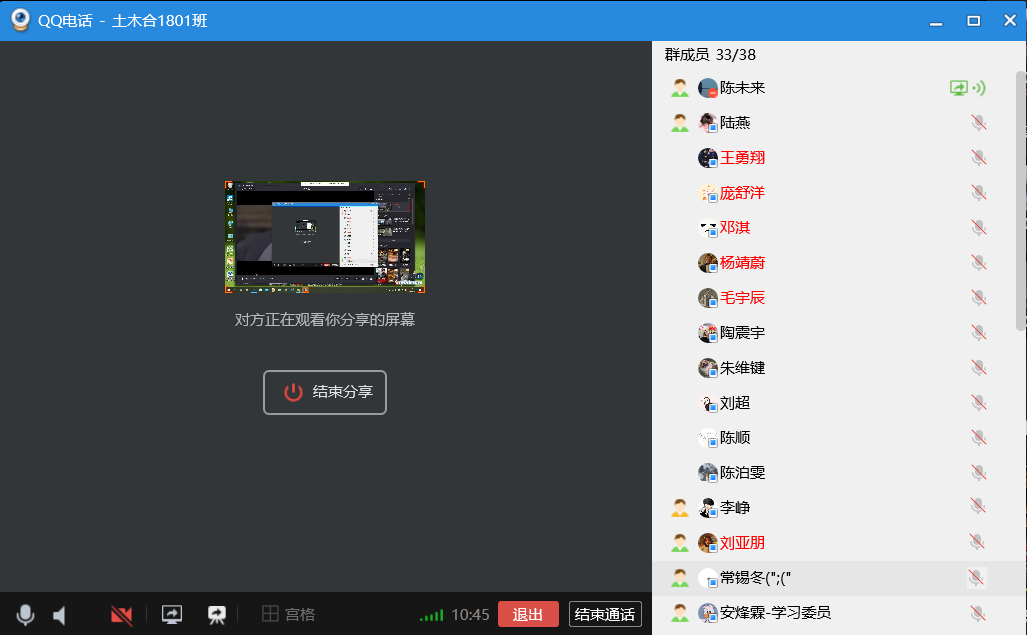Switch to 宫格 grid view
This screenshot has height=635, width=1027.
pos(288,615)
